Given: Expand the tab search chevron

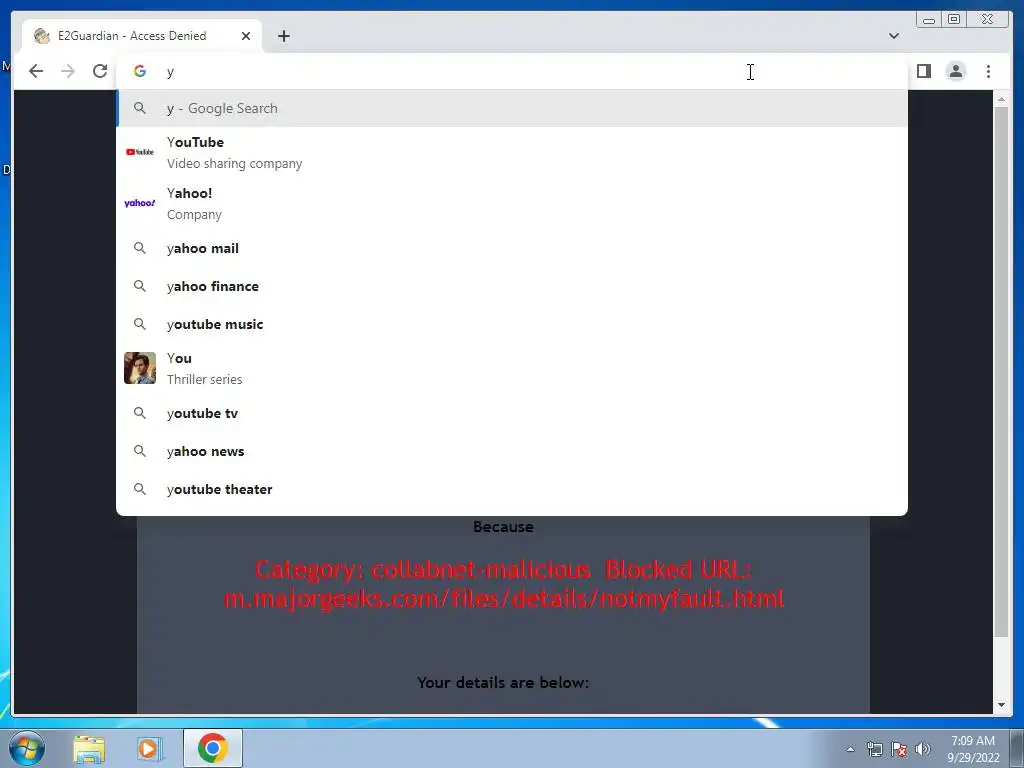Looking at the screenshot, I should click(x=893, y=36).
